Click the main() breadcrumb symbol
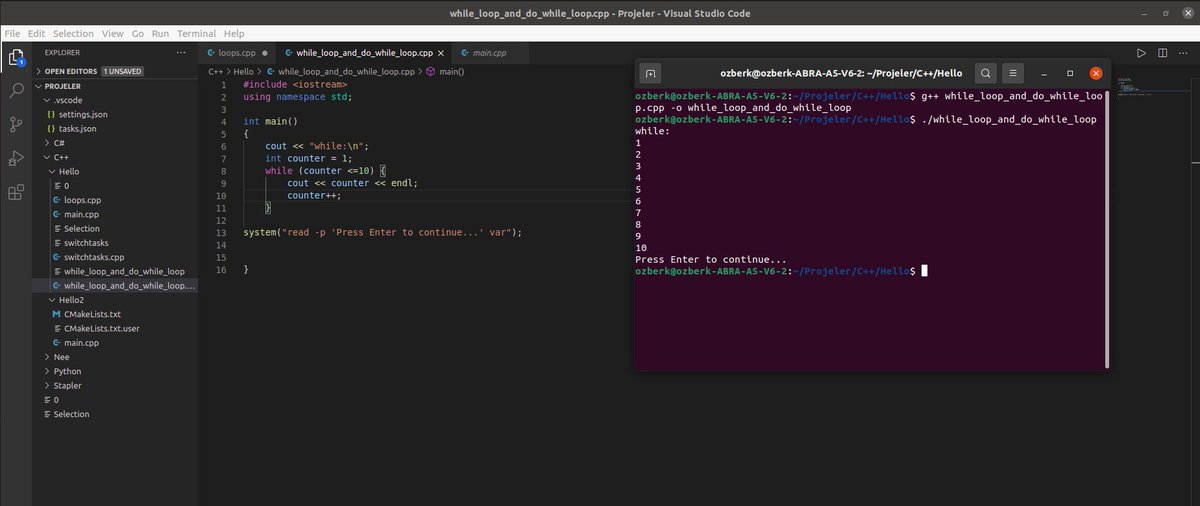Screen dimensions: 1200x506 pos(445,72)
